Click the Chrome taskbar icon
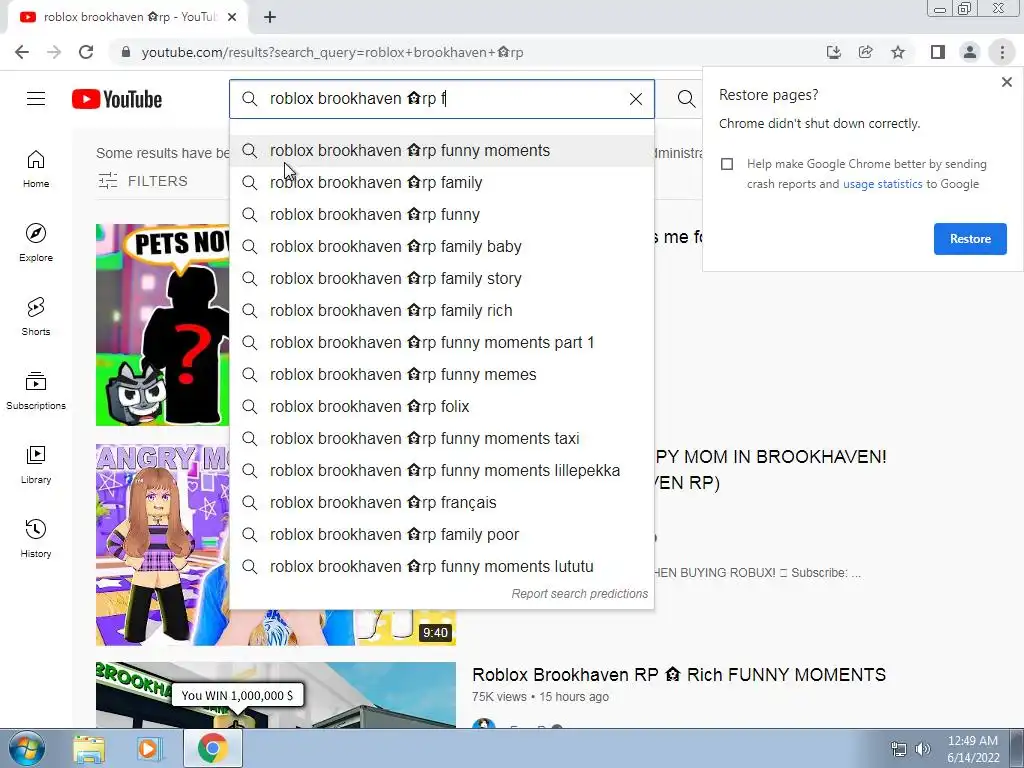1024x768 pixels. point(212,748)
